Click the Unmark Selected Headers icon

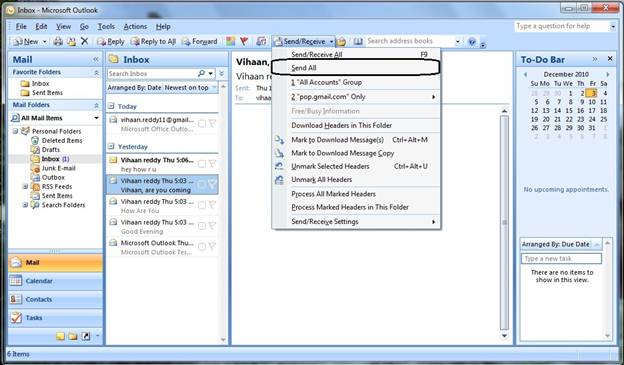point(279,166)
